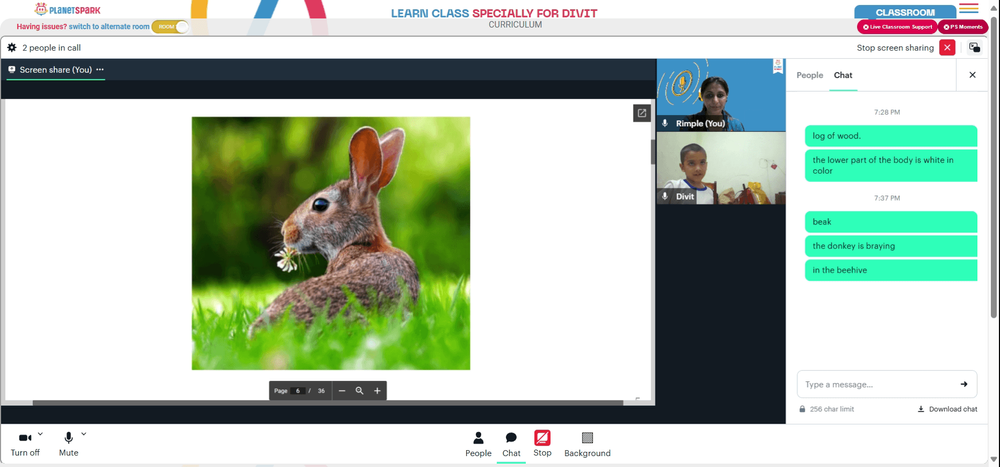
Task: Expand the camera options chevron
Action: pos(40,434)
